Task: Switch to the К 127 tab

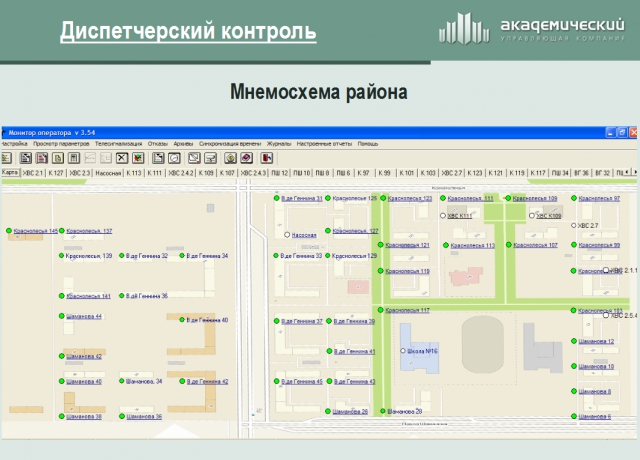Action: pos(56,173)
